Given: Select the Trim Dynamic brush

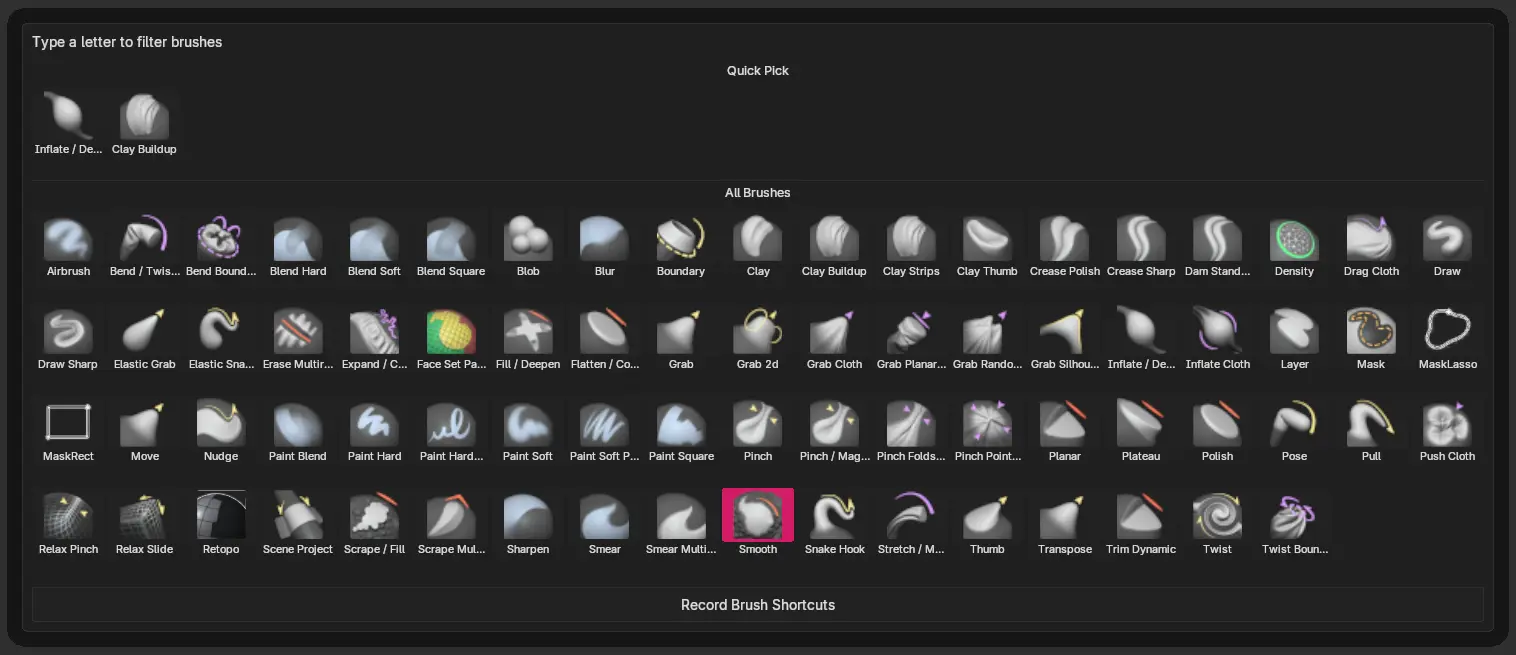Looking at the screenshot, I should click(1141, 524).
